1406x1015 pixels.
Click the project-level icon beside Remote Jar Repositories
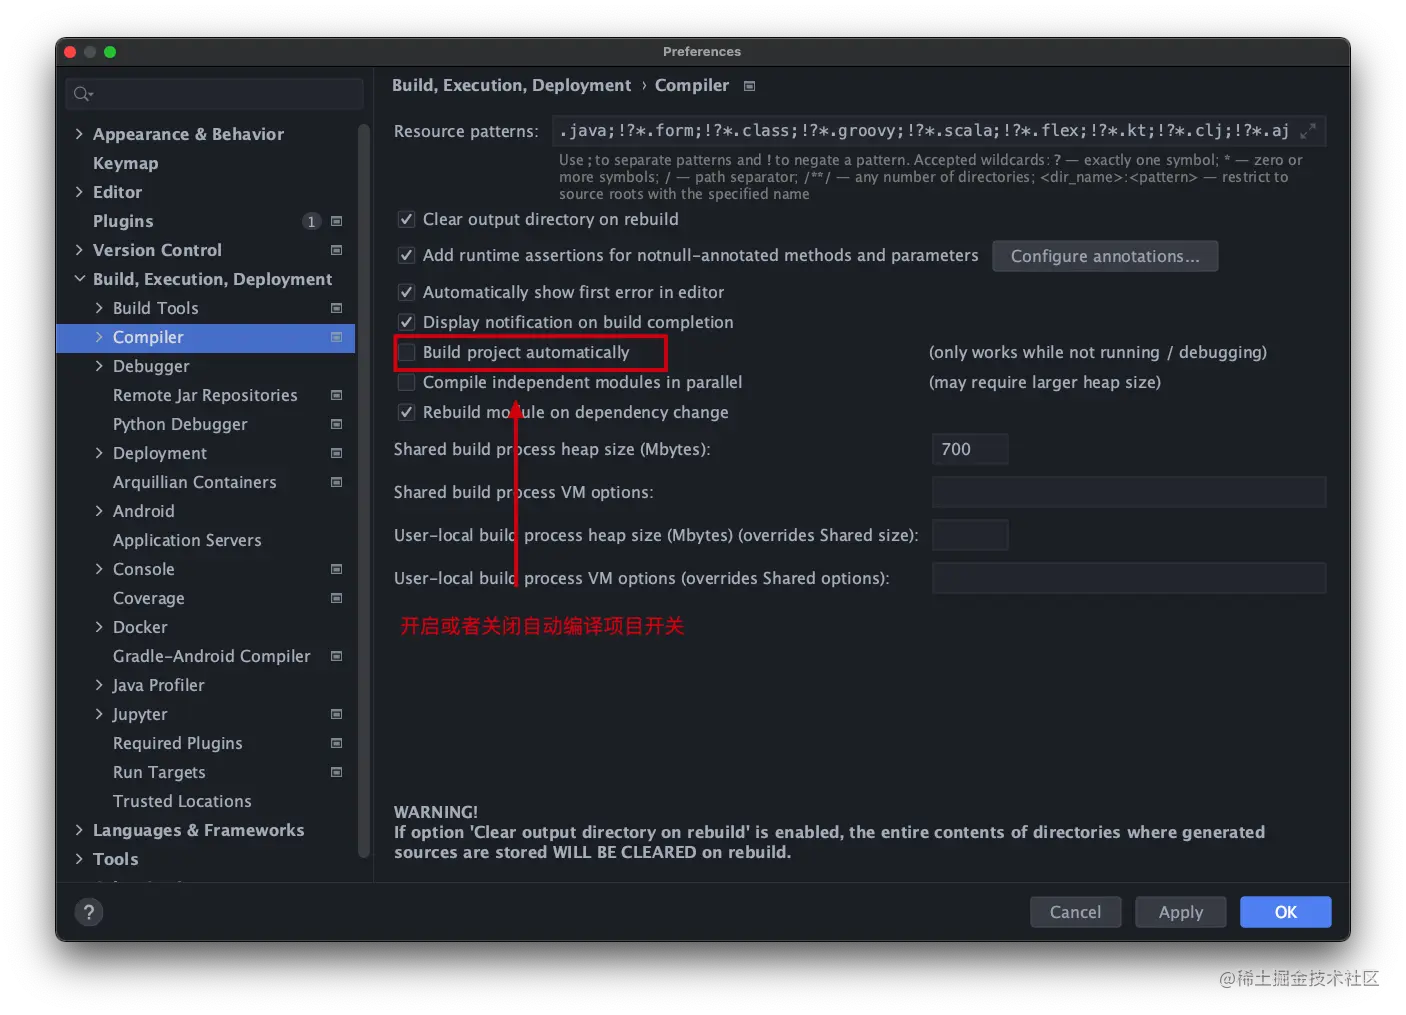click(336, 395)
